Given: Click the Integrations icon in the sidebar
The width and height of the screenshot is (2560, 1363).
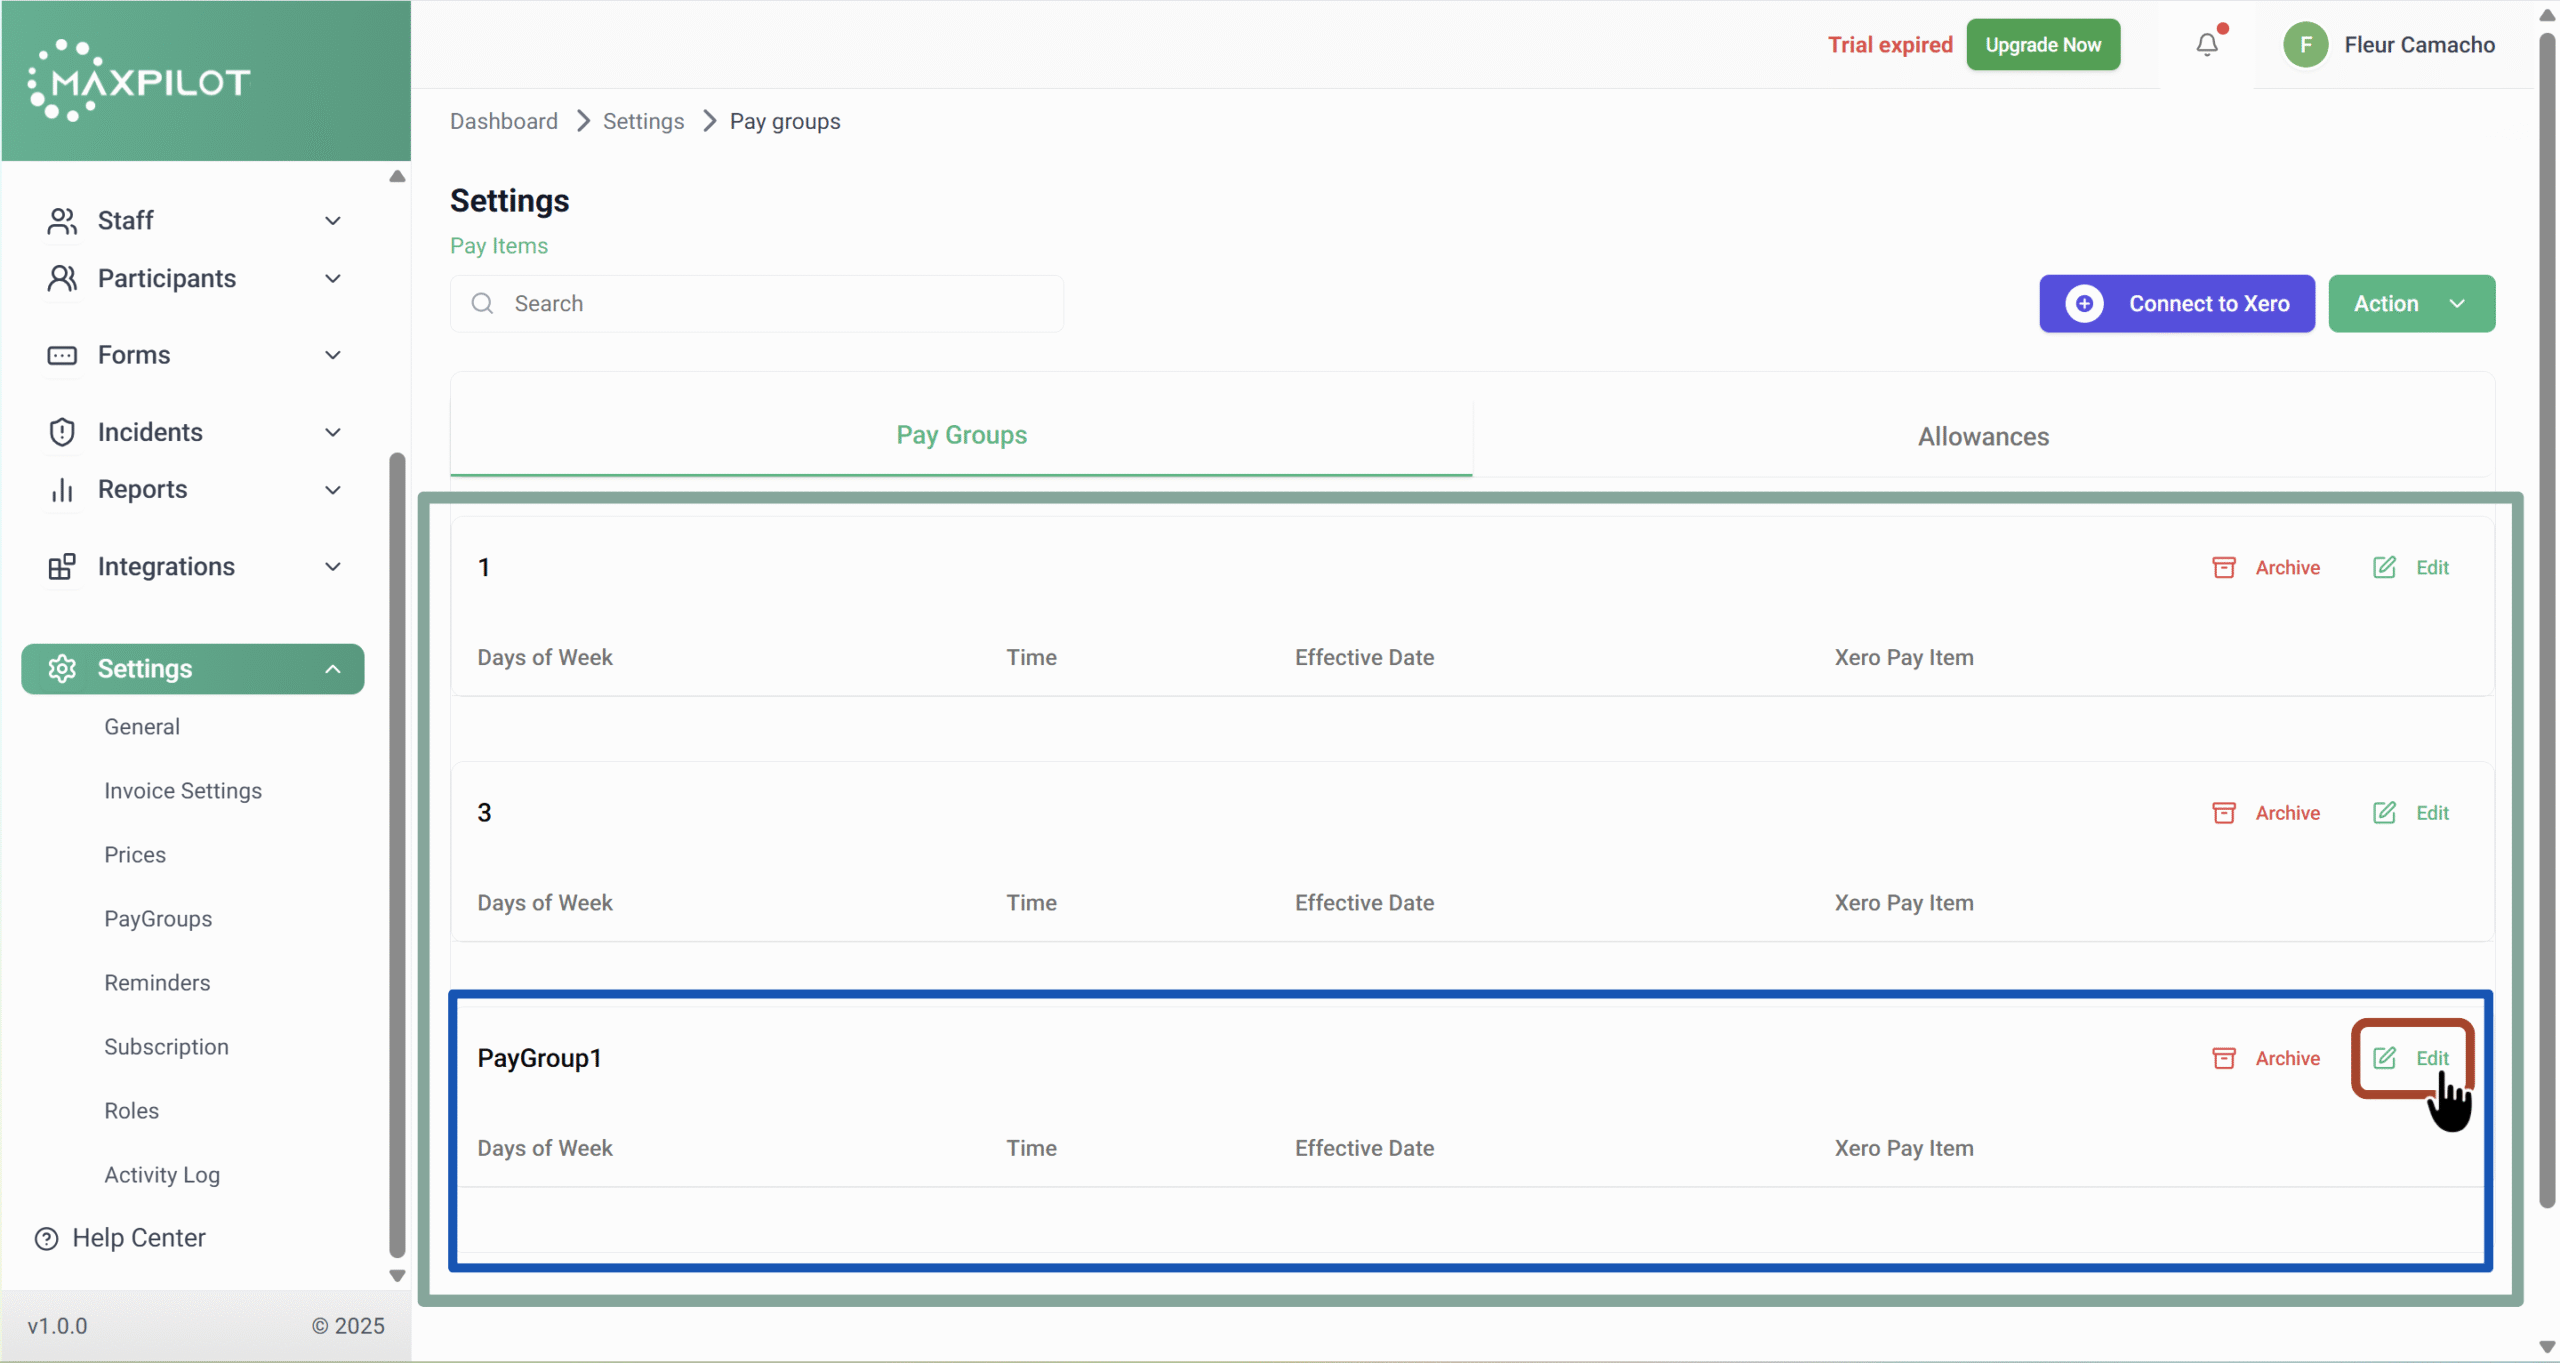Looking at the screenshot, I should click(x=62, y=567).
